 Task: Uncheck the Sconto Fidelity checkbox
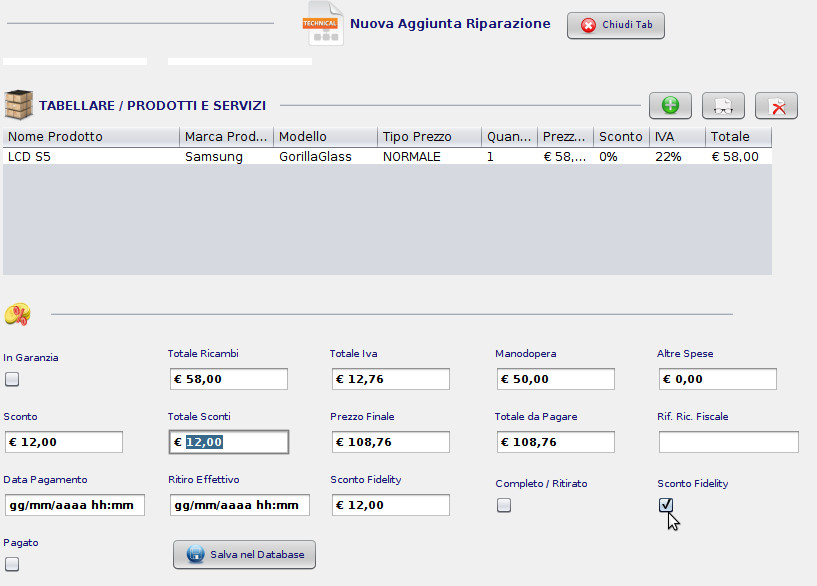pyautogui.click(x=666, y=505)
